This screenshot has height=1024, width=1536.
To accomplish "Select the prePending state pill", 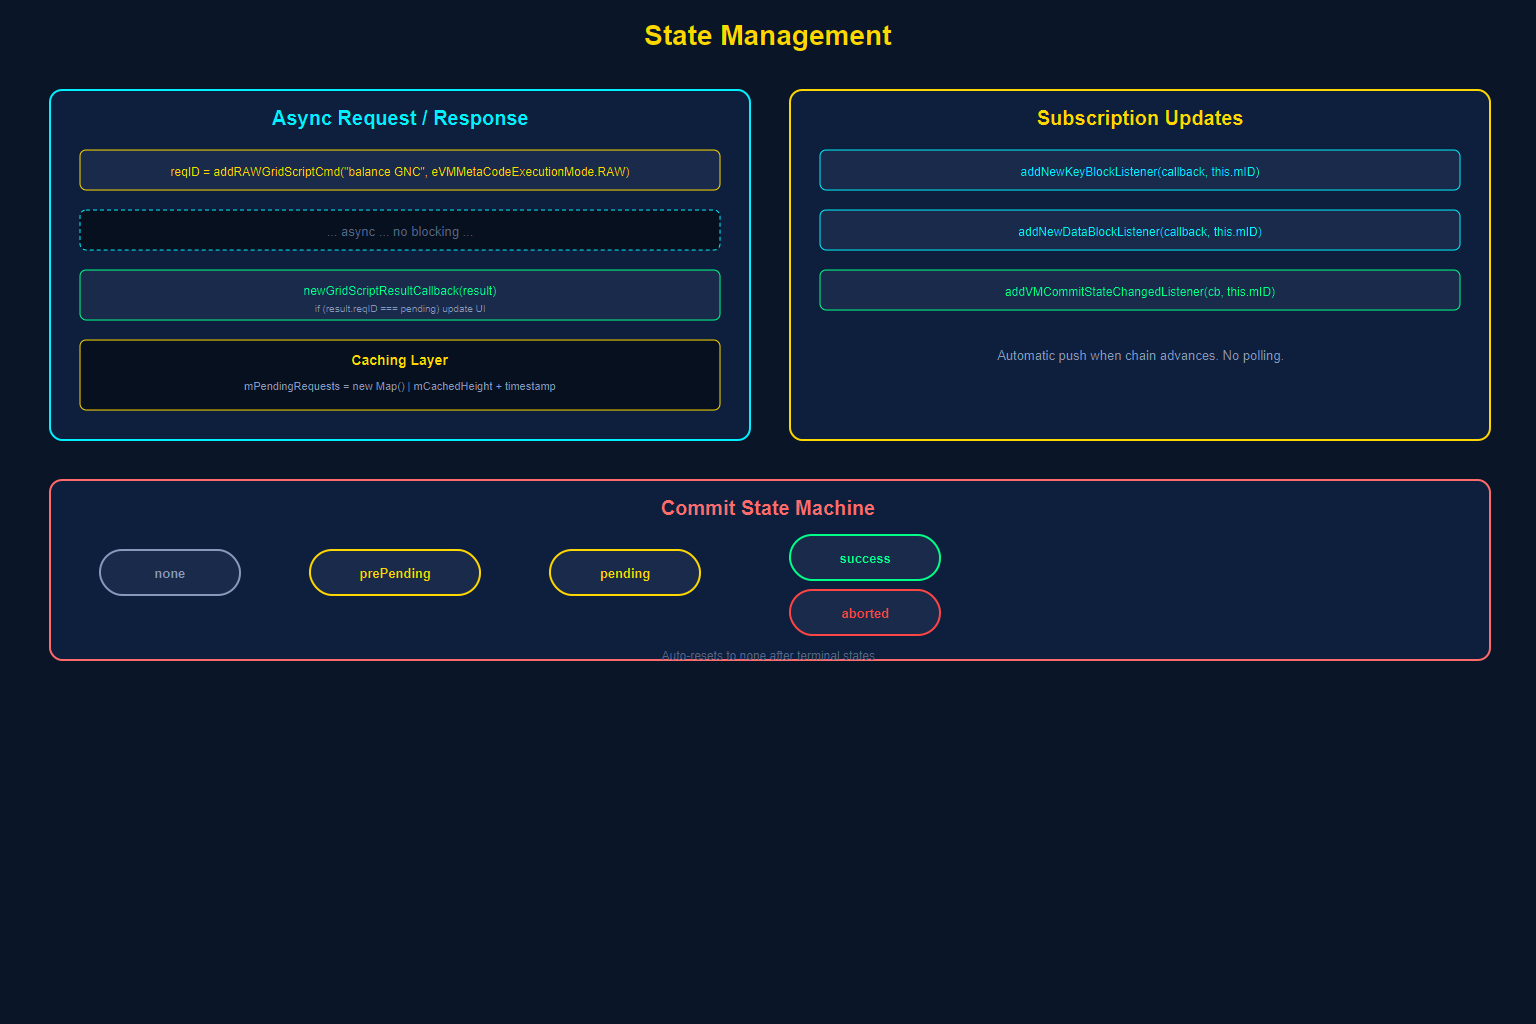I will click(394, 572).
